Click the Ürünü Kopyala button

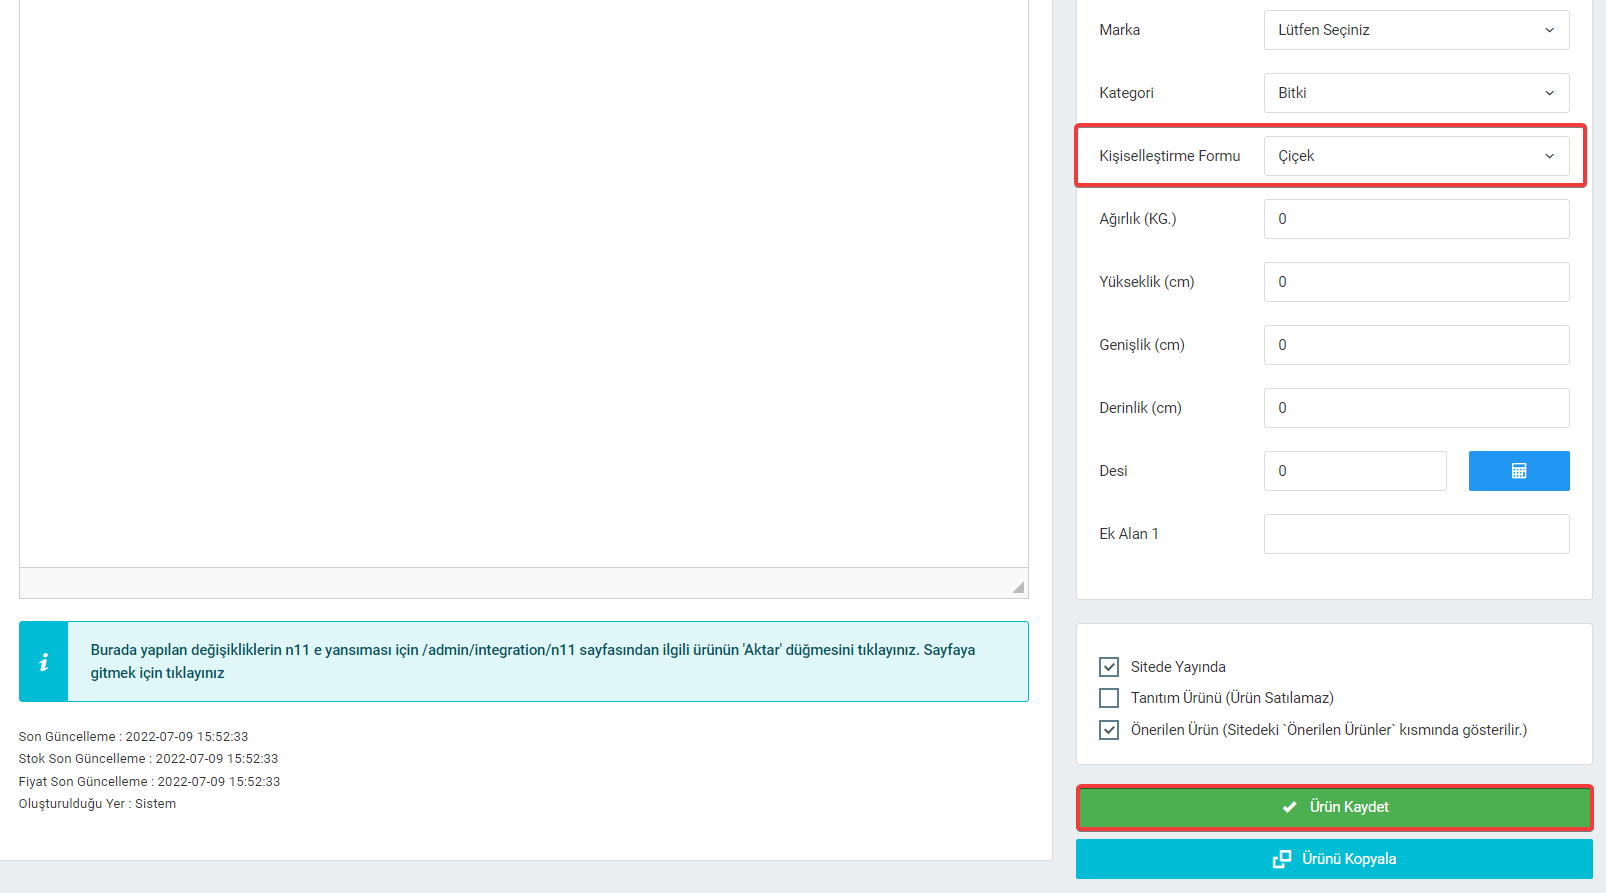coord(1334,859)
